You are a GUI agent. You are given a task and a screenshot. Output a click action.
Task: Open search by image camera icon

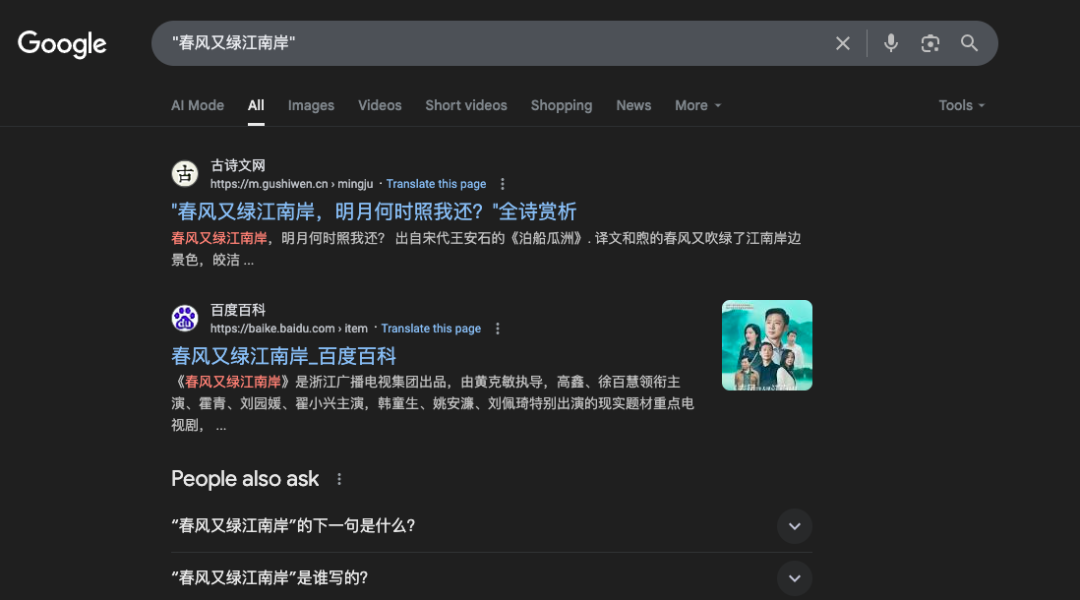tap(930, 43)
